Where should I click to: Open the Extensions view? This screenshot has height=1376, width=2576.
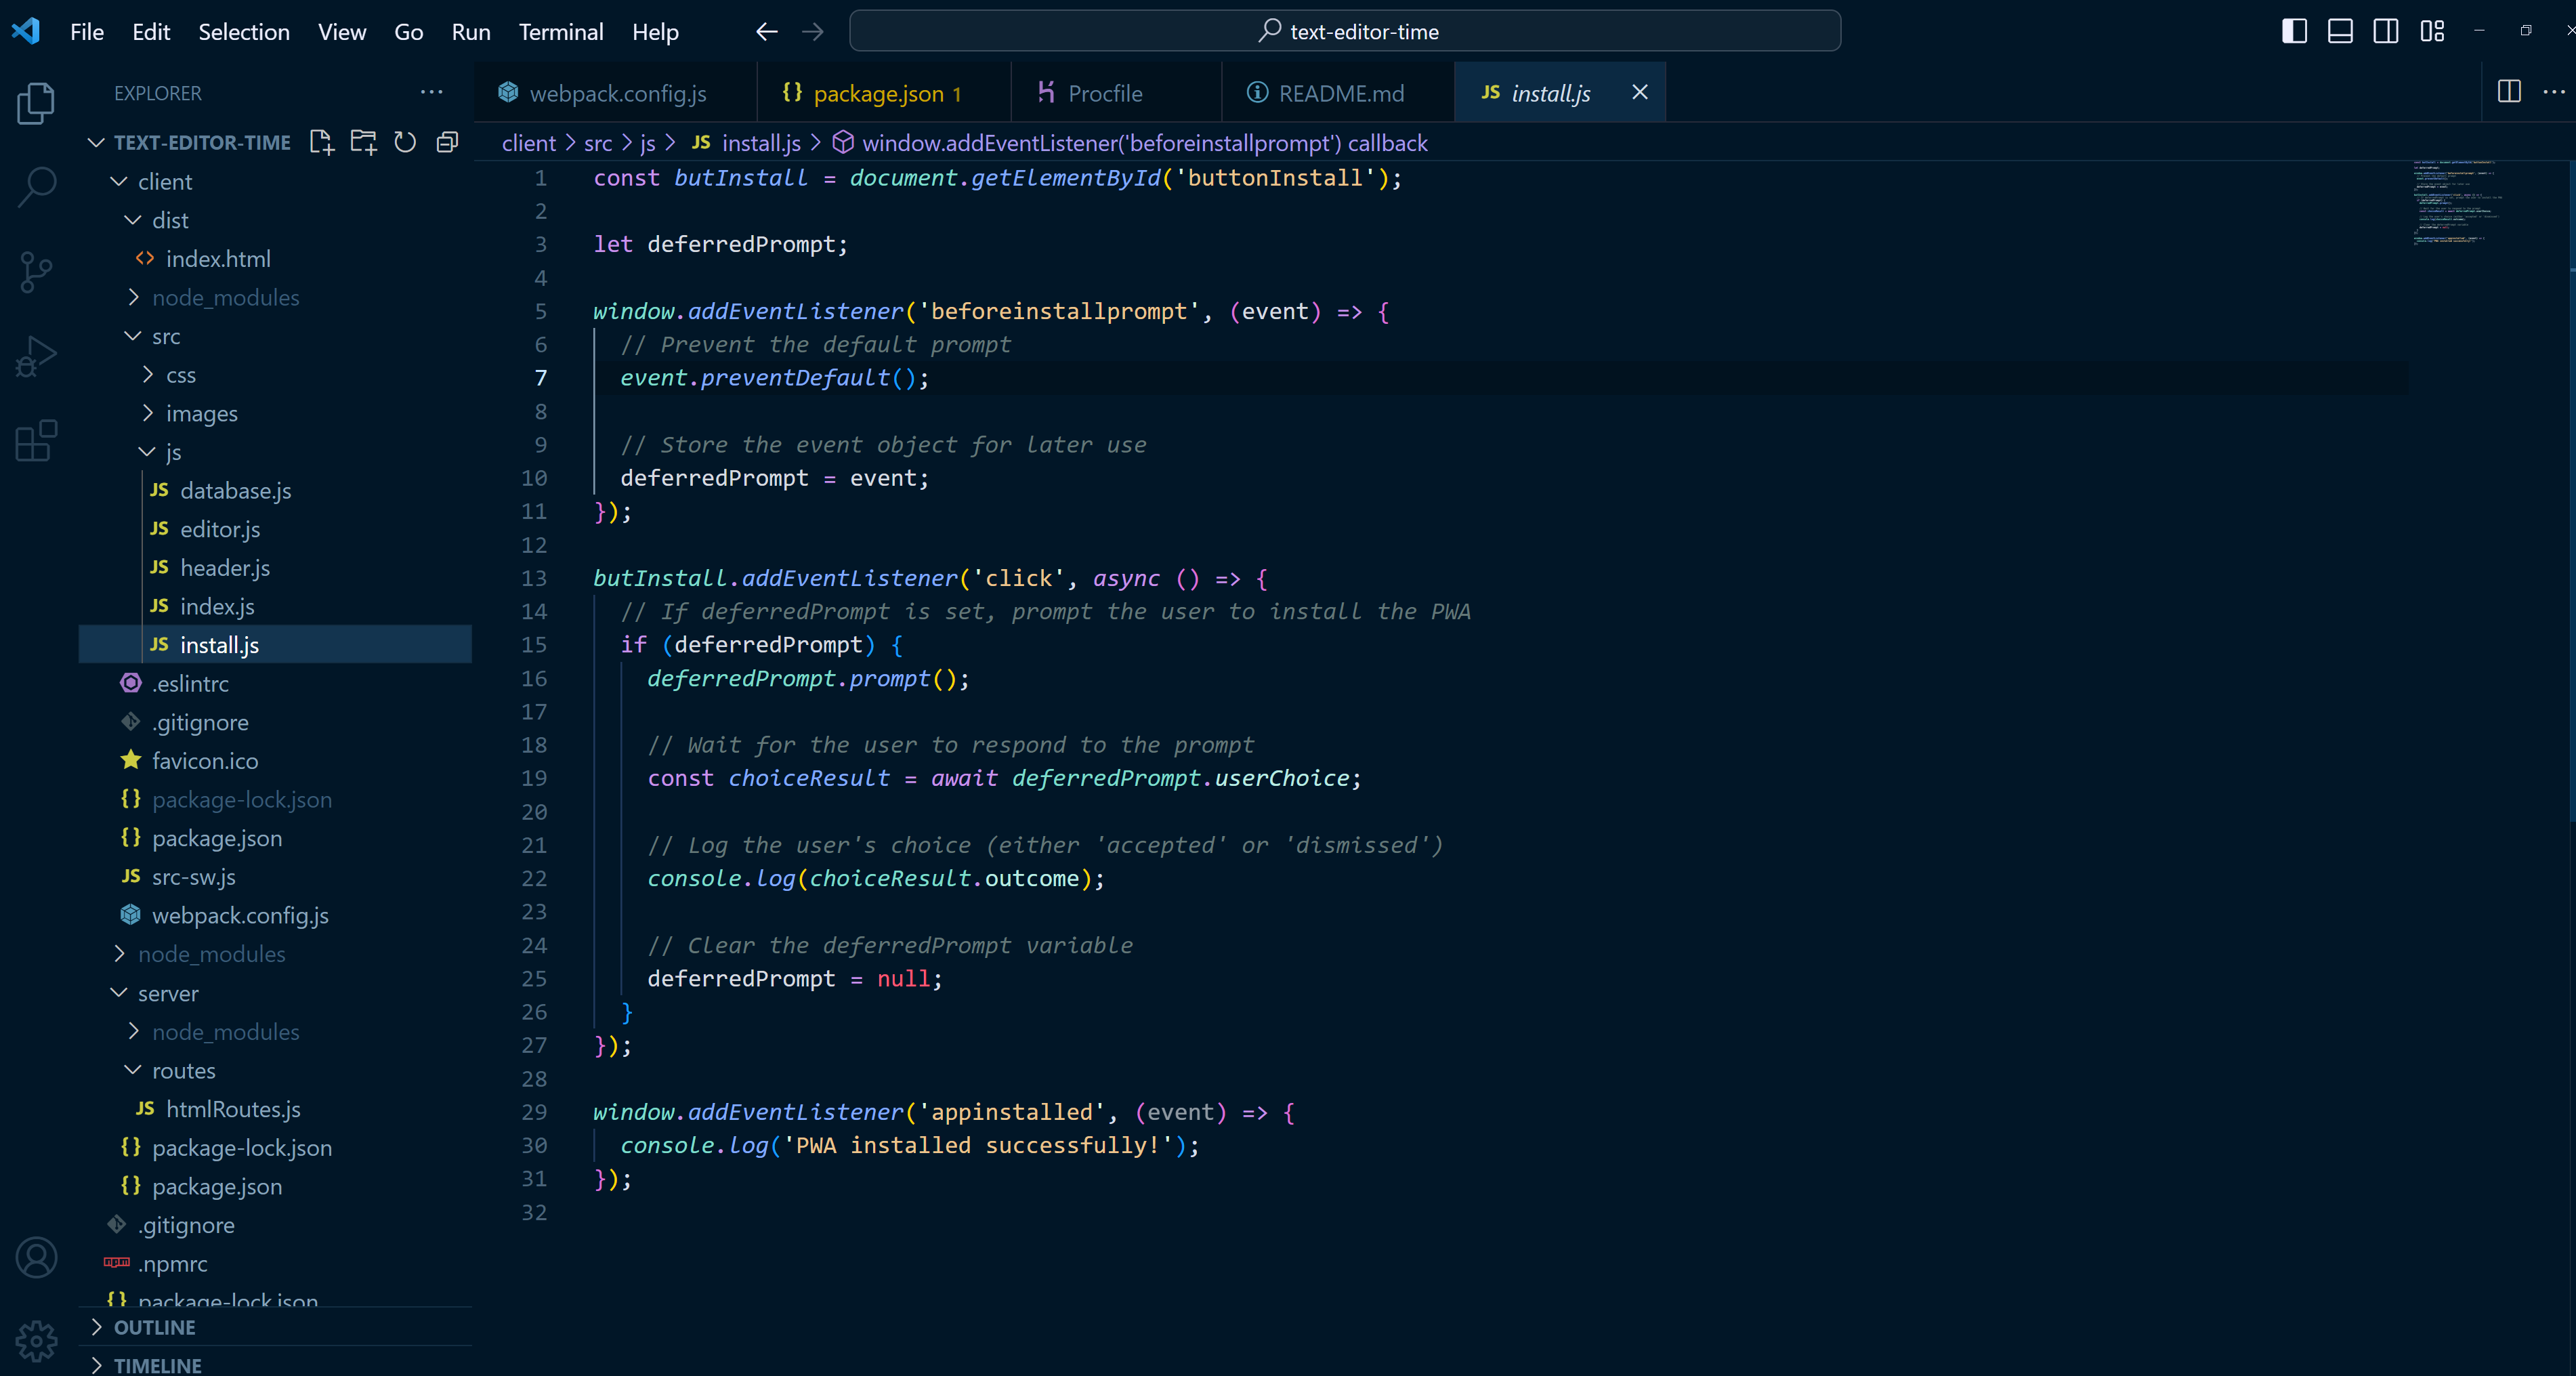click(37, 440)
